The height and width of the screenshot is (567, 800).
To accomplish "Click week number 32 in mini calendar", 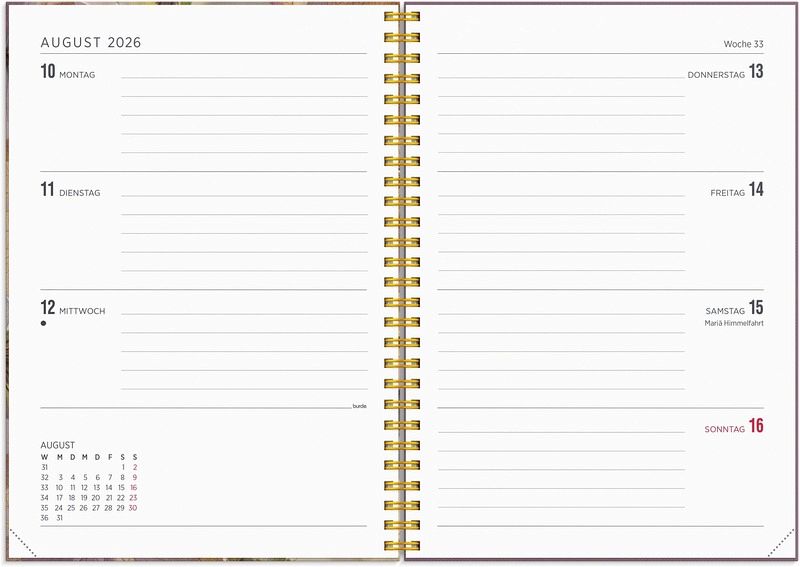I will click(44, 478).
